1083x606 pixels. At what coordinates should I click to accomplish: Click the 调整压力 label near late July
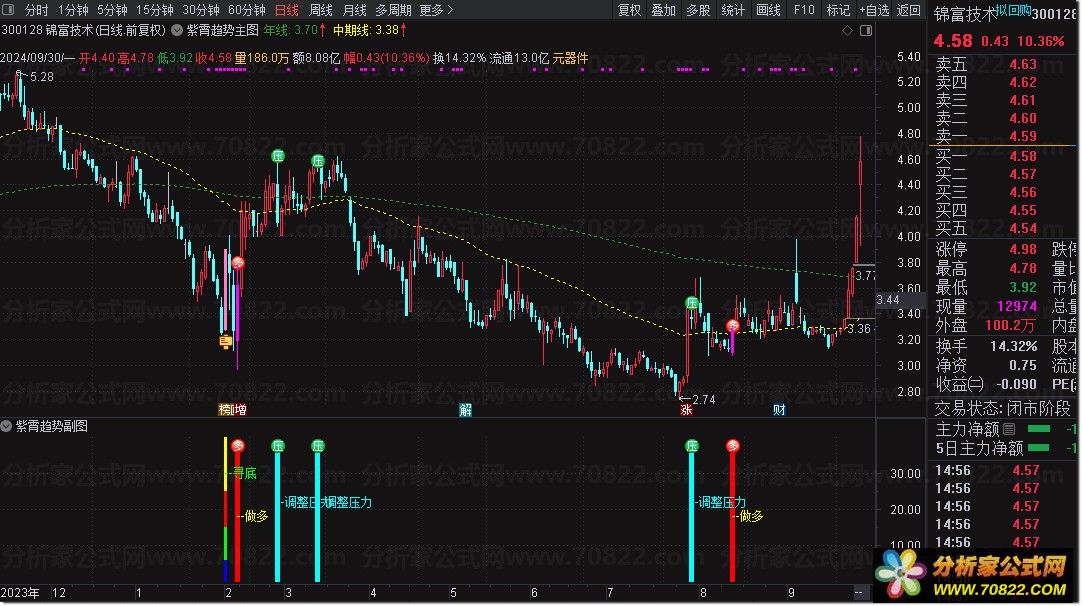click(x=721, y=502)
